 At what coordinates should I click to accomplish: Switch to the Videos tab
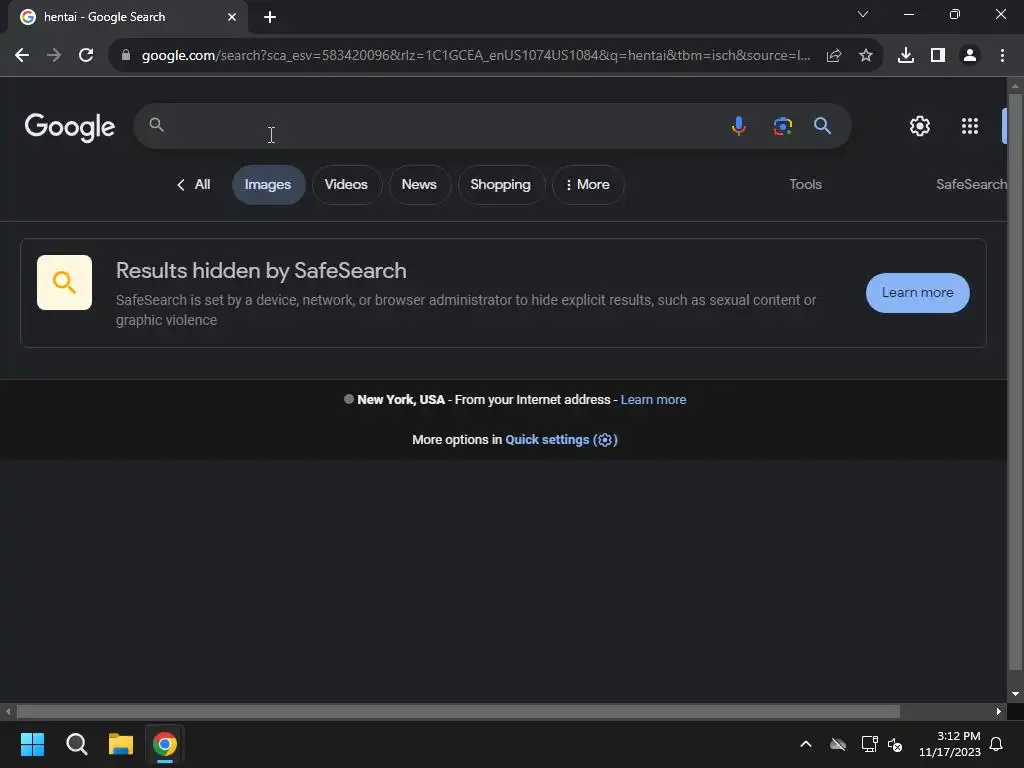pyautogui.click(x=346, y=185)
